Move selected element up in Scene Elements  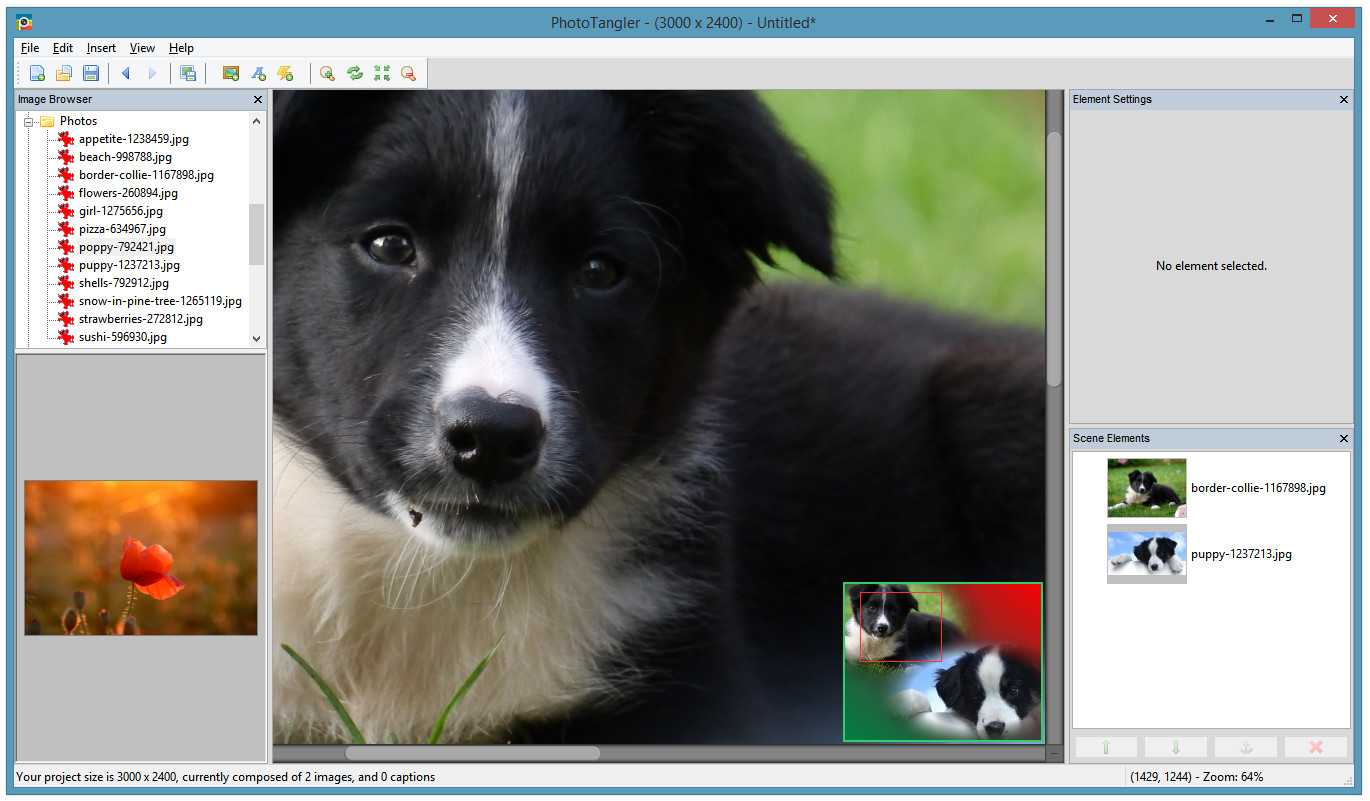(1105, 746)
